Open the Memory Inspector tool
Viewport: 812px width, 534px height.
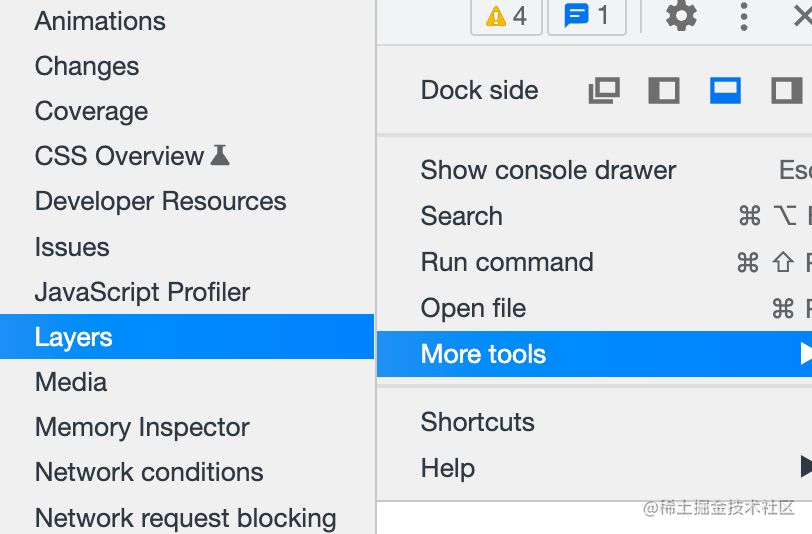coord(142,427)
